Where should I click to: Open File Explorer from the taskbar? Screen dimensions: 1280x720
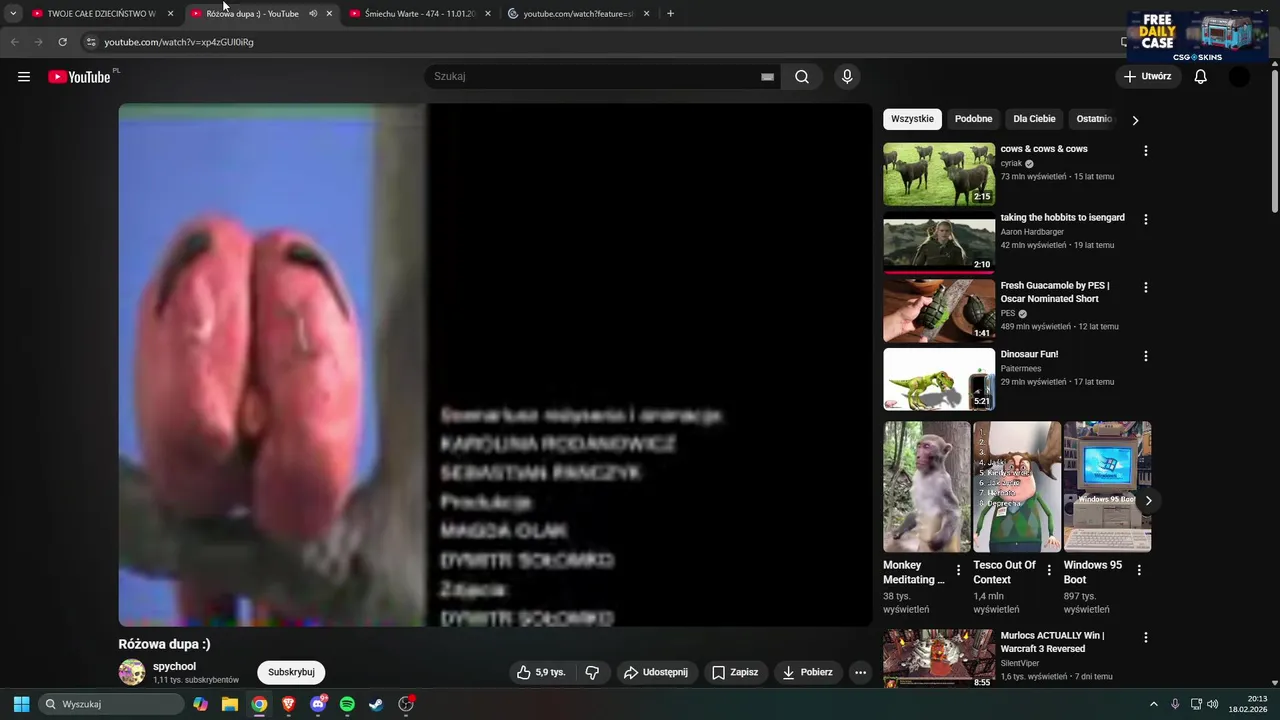(x=230, y=704)
